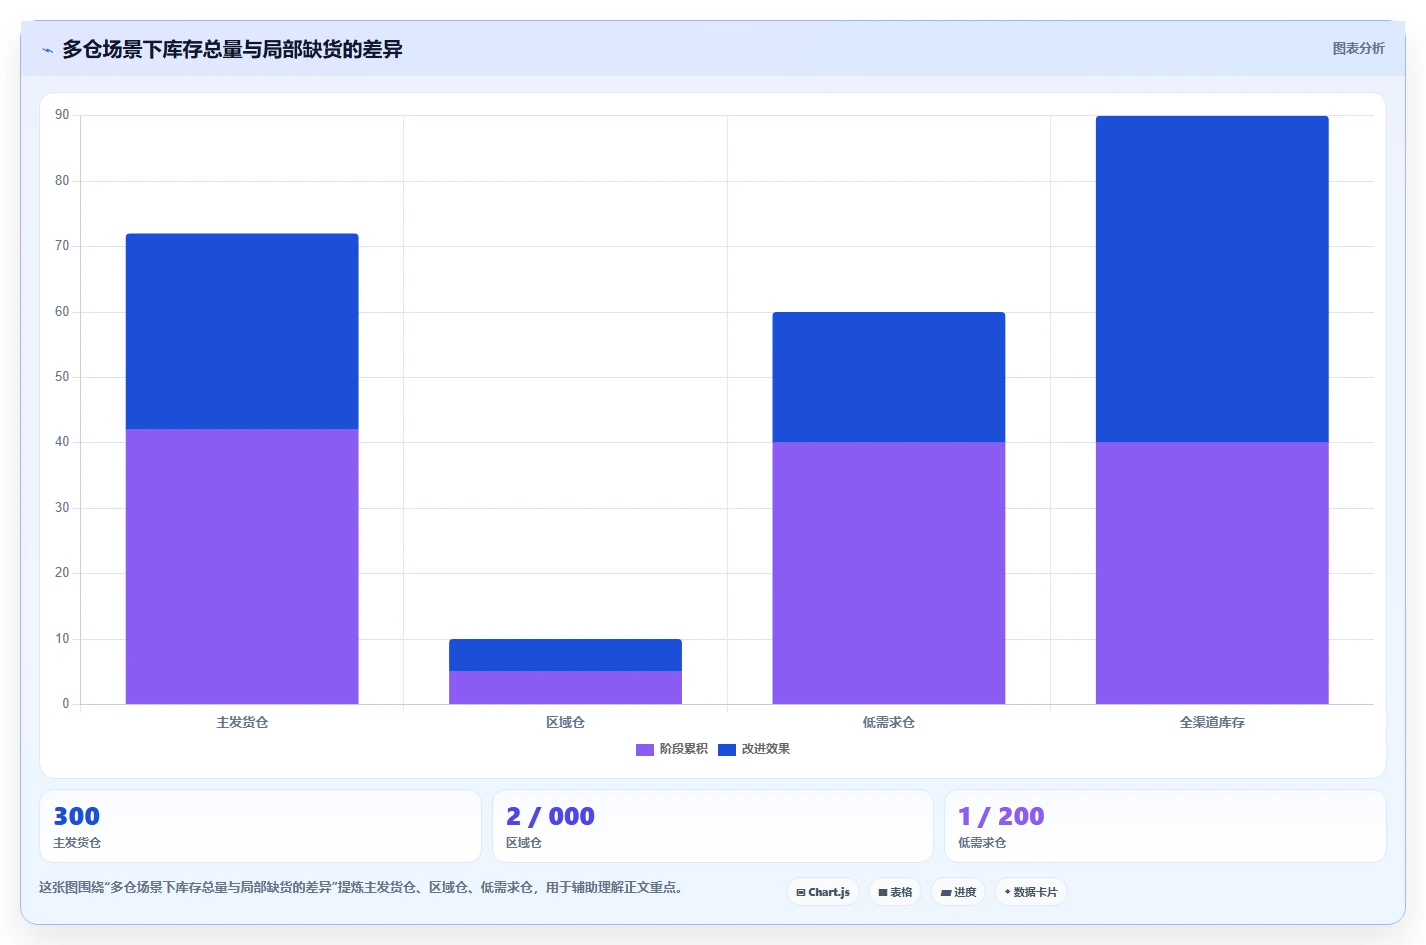This screenshot has width=1426, height=945.
Task: Toggle the 阶段累积 legend item
Action: [x=672, y=749]
